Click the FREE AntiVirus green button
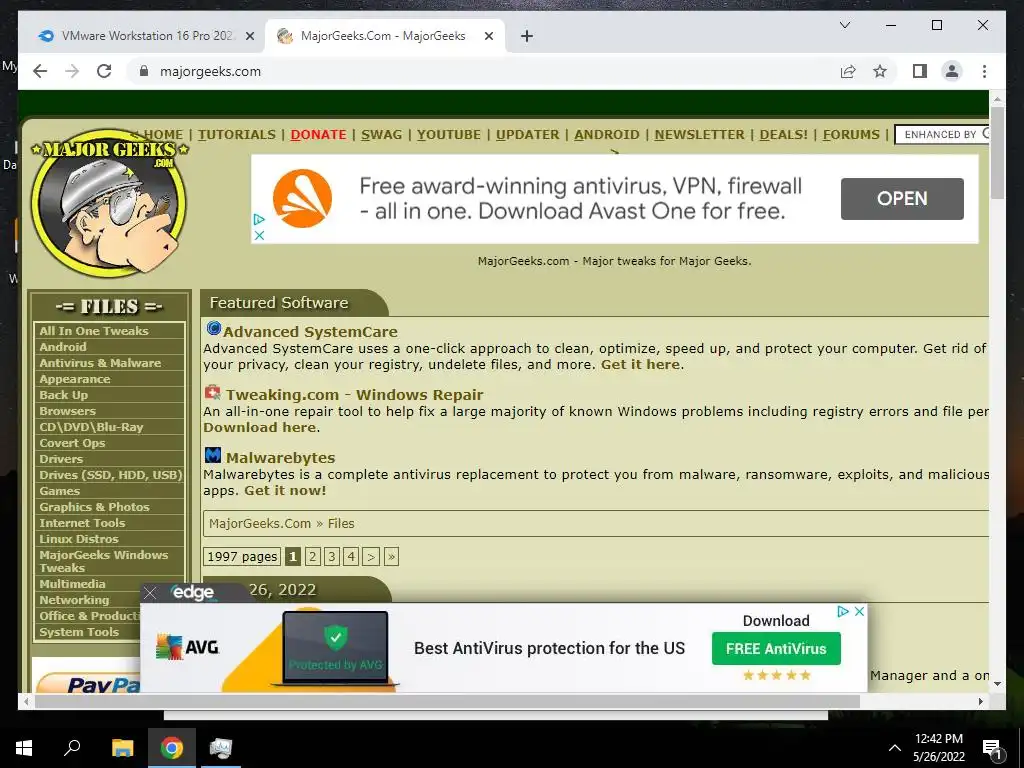The height and width of the screenshot is (768, 1024). click(776, 648)
